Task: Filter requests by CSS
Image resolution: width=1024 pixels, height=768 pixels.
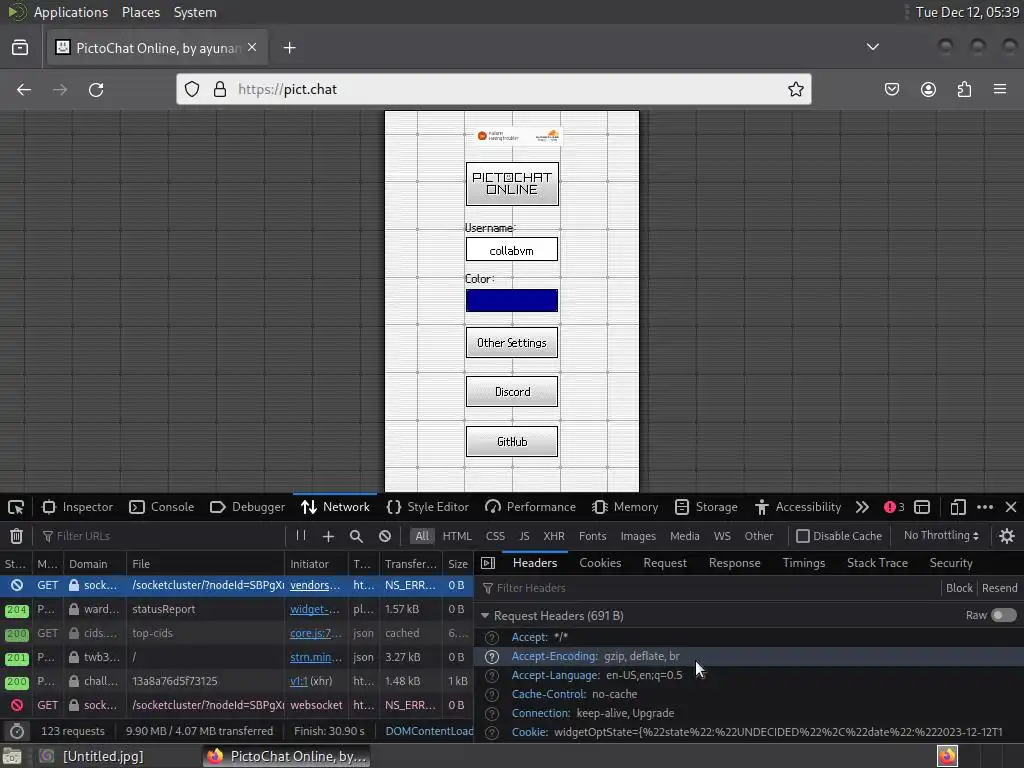Action: pyautogui.click(x=495, y=536)
